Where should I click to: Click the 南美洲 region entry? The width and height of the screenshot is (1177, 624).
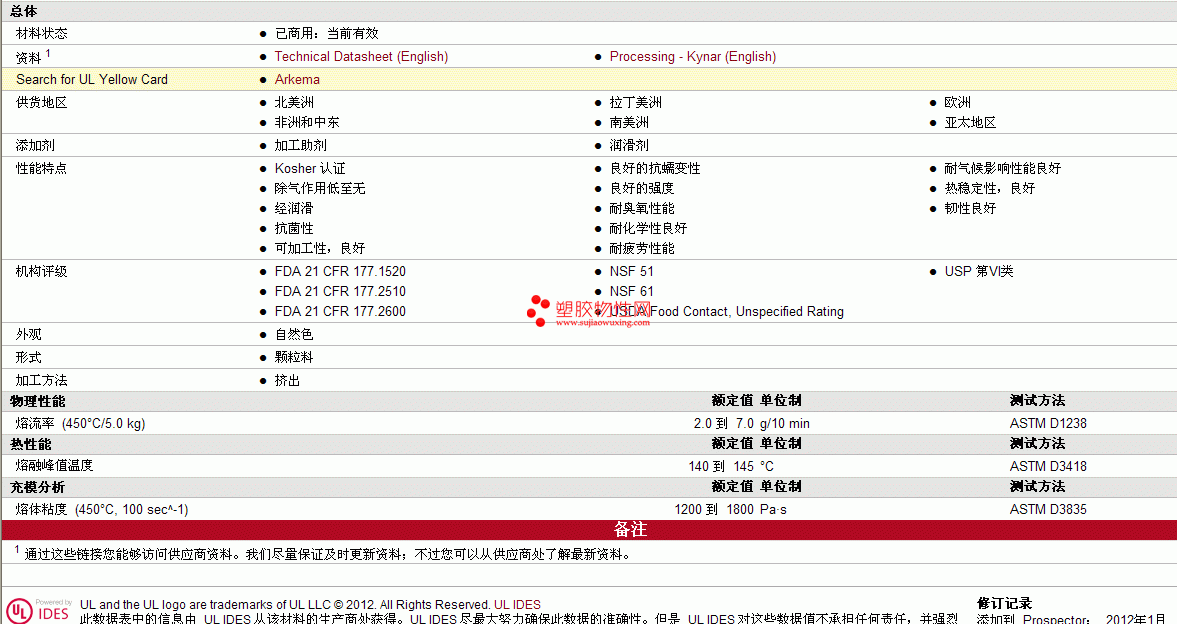pyautogui.click(x=629, y=122)
